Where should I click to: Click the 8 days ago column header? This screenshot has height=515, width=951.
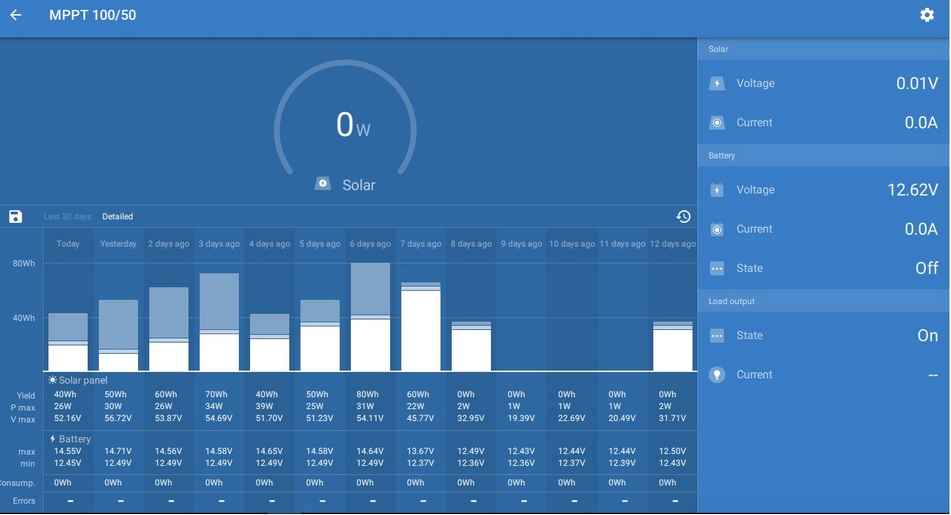[x=471, y=244]
